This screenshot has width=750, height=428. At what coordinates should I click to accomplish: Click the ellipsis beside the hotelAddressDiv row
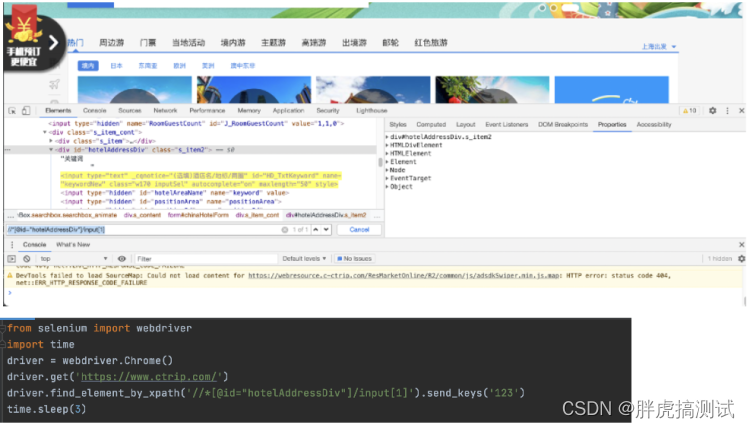(x=7, y=150)
